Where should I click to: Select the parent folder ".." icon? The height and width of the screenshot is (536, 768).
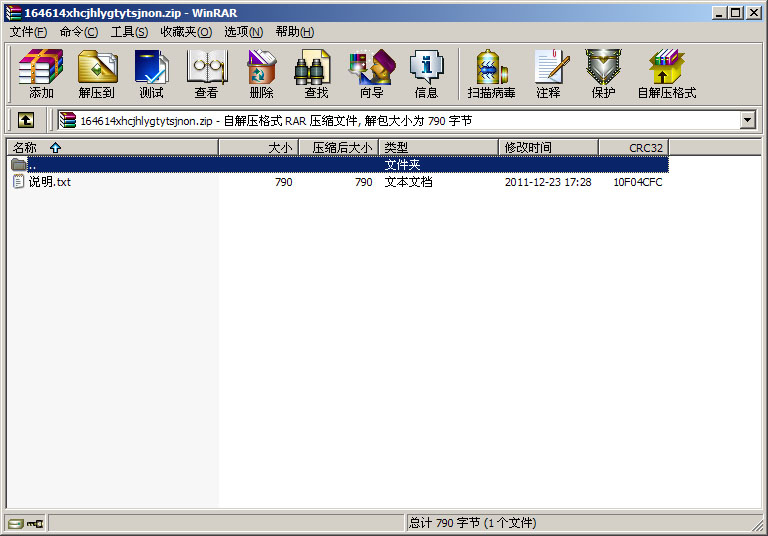[x=19, y=164]
